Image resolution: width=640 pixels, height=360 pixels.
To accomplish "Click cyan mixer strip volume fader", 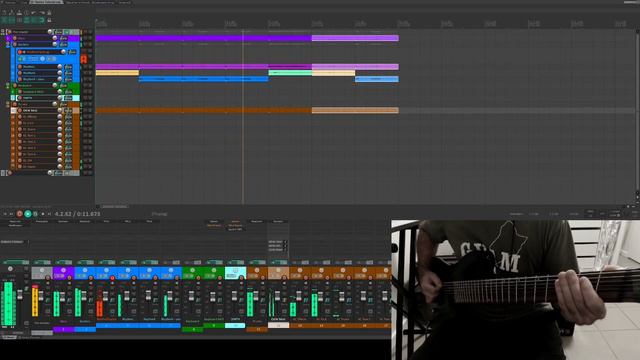I will pyautogui.click(x=234, y=296).
